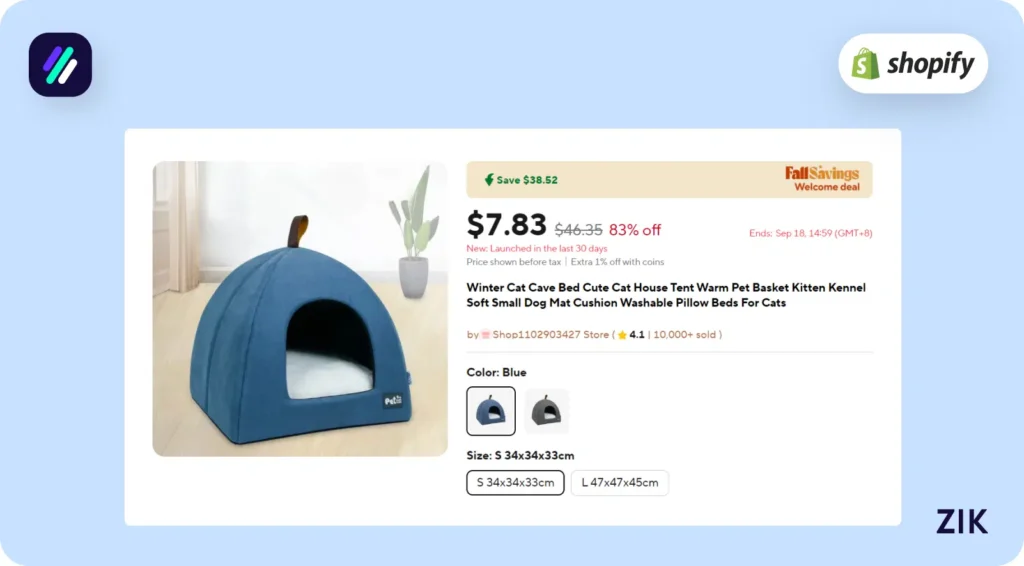Click the Extra 1% off with coins text

617,262
